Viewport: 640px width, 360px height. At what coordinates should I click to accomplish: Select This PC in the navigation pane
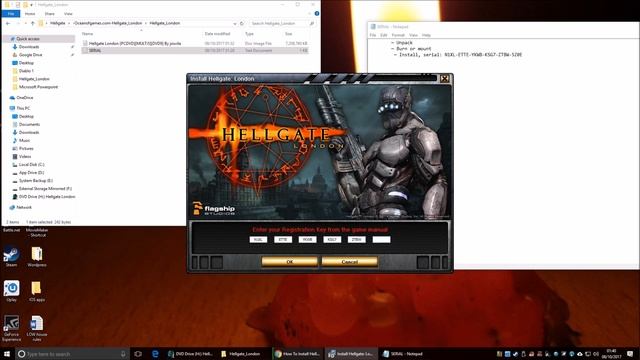pos(23,109)
